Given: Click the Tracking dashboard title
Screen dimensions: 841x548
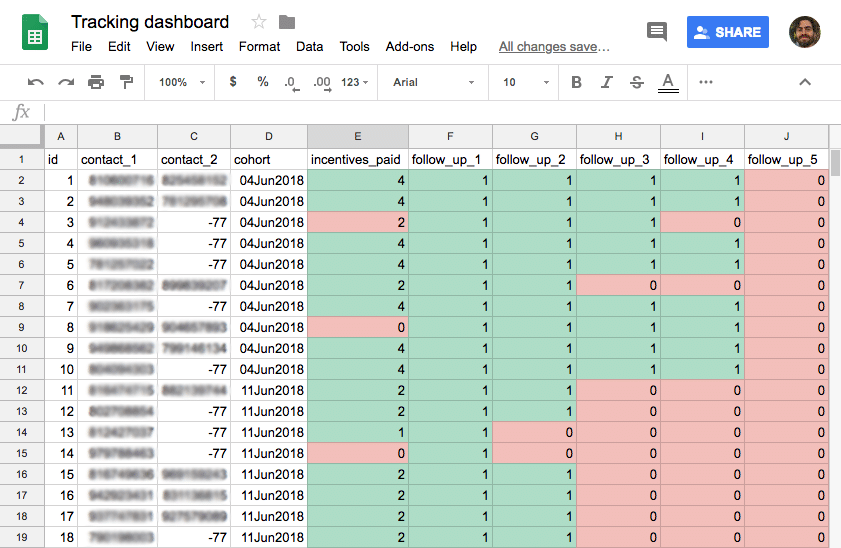Looking at the screenshot, I should [x=150, y=22].
